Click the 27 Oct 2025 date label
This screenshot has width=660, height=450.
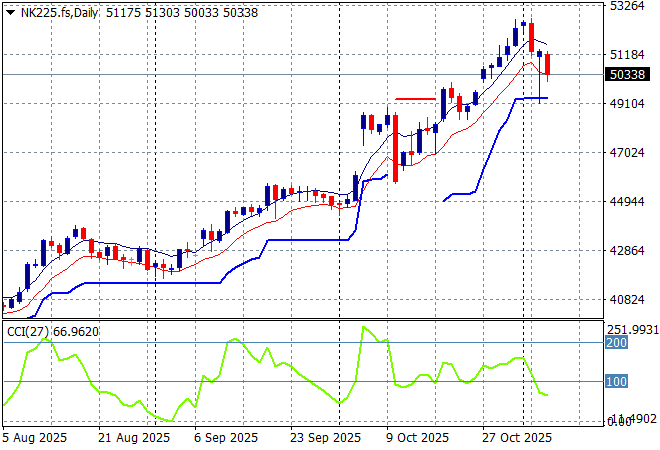point(515,438)
